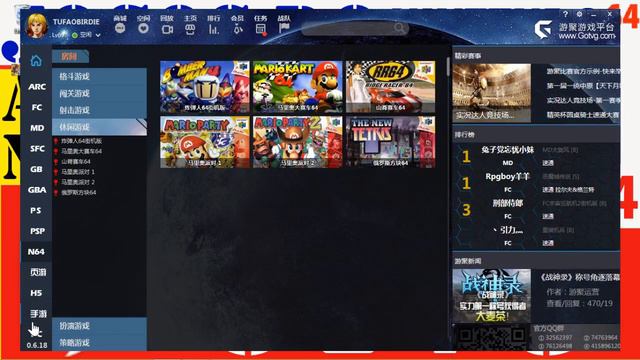Collapse the 休闲游戏 genre section
This screenshot has width=640, height=360.
point(99,127)
